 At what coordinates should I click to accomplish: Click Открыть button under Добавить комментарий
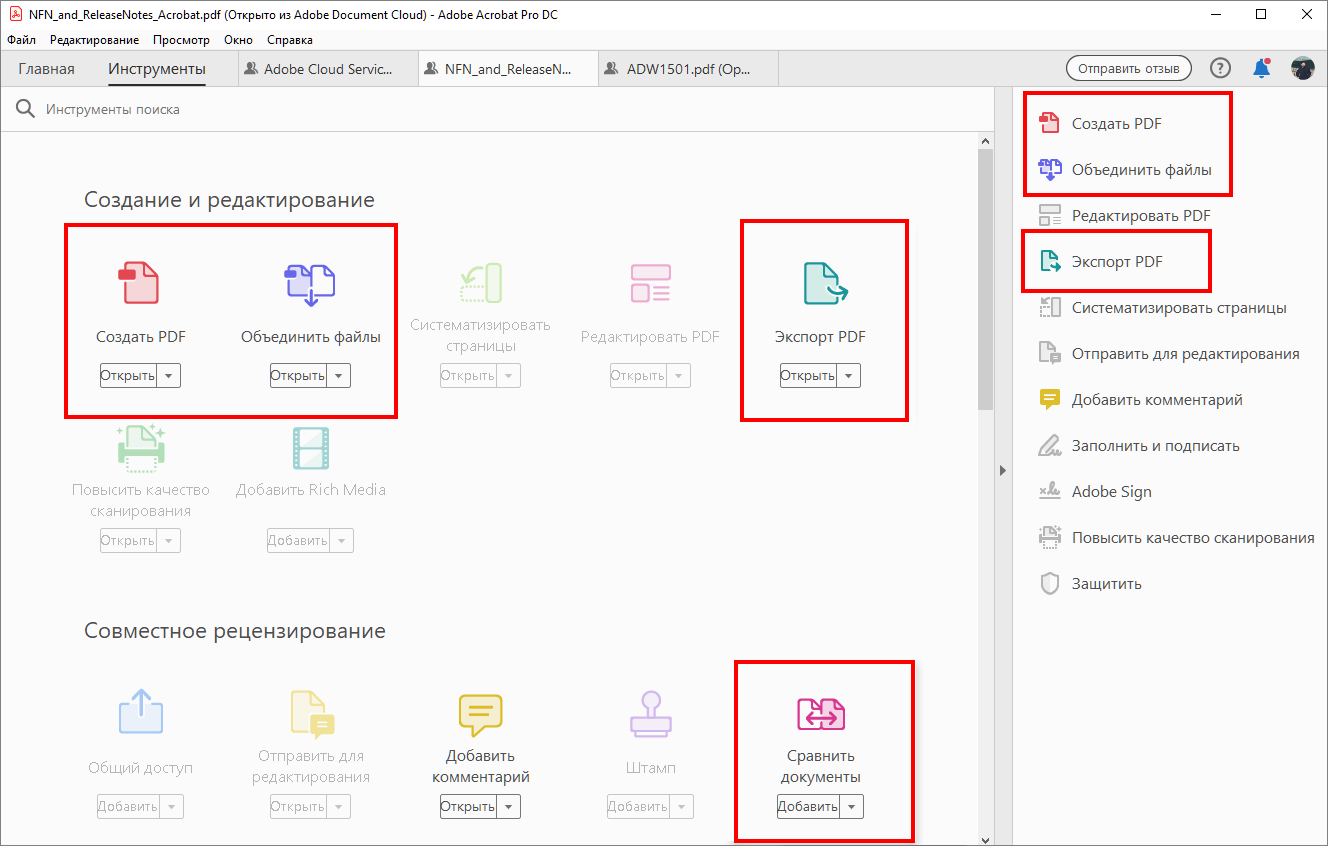coord(469,807)
